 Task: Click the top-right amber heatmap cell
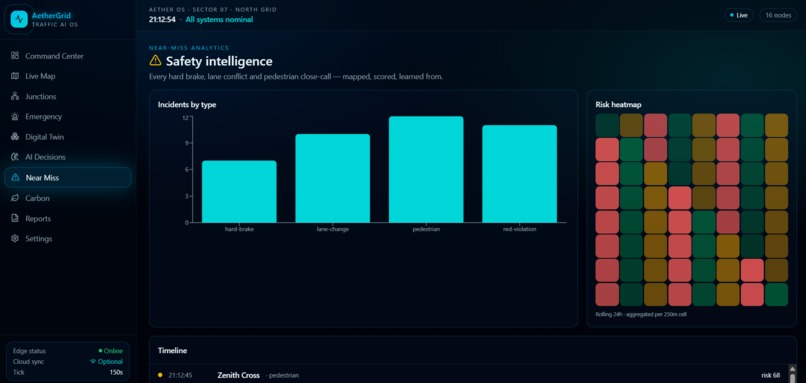[x=776, y=125]
